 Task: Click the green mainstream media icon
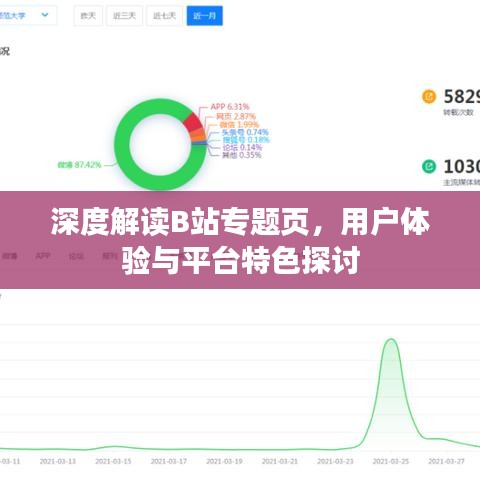click(429, 166)
